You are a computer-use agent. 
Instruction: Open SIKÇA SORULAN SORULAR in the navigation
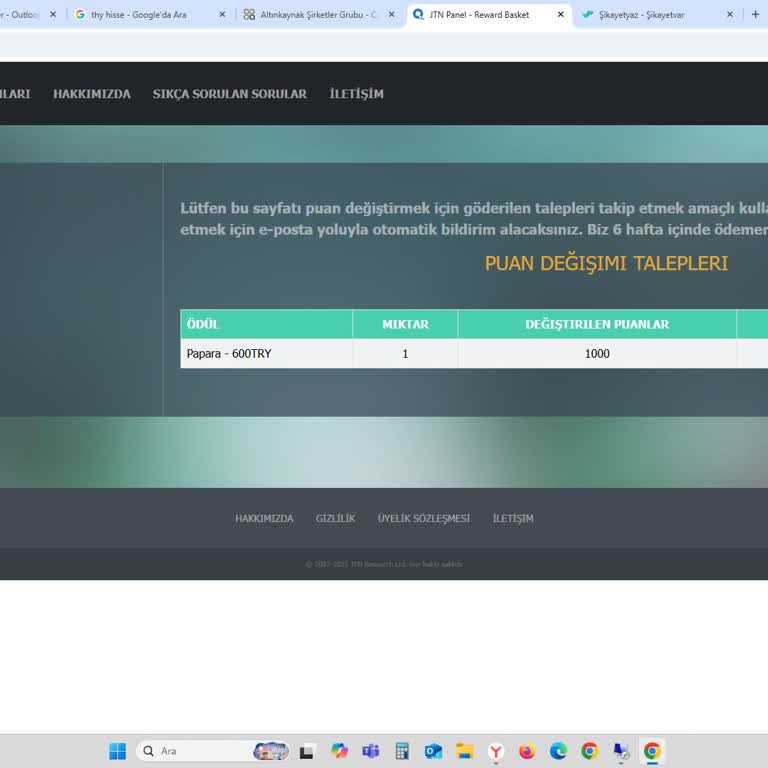(230, 94)
